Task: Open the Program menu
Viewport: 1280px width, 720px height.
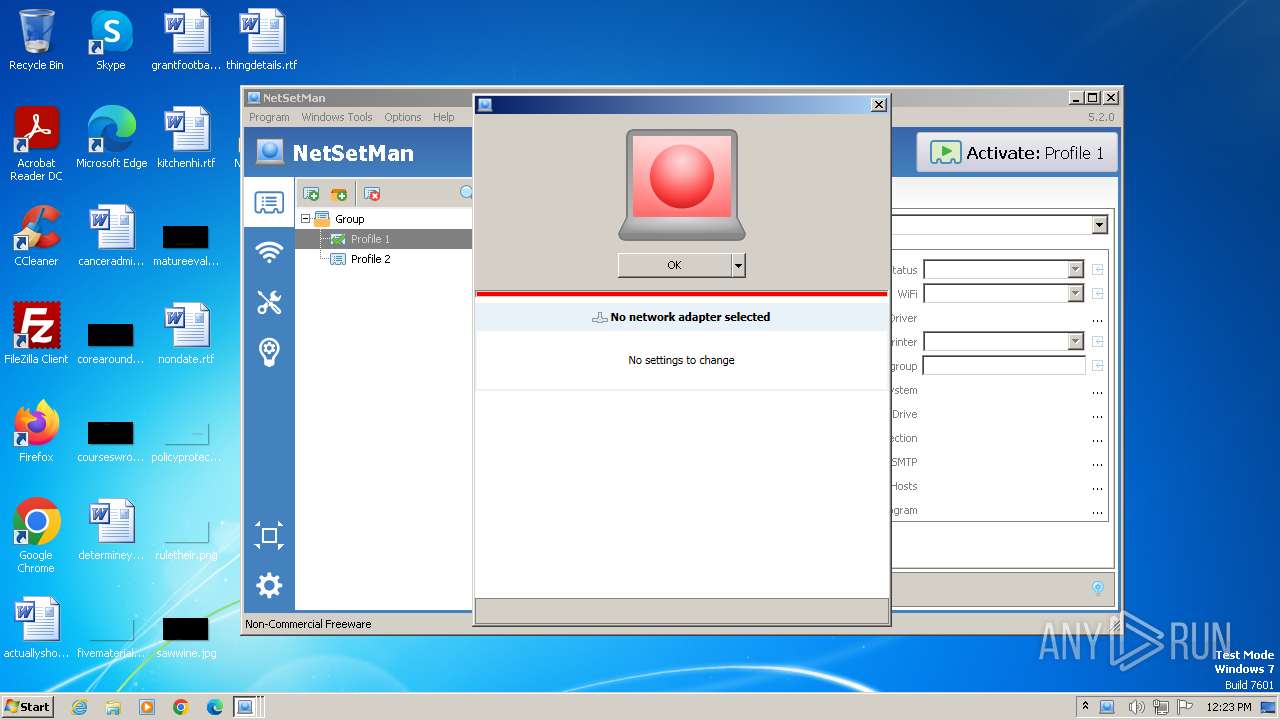Action: 269,117
